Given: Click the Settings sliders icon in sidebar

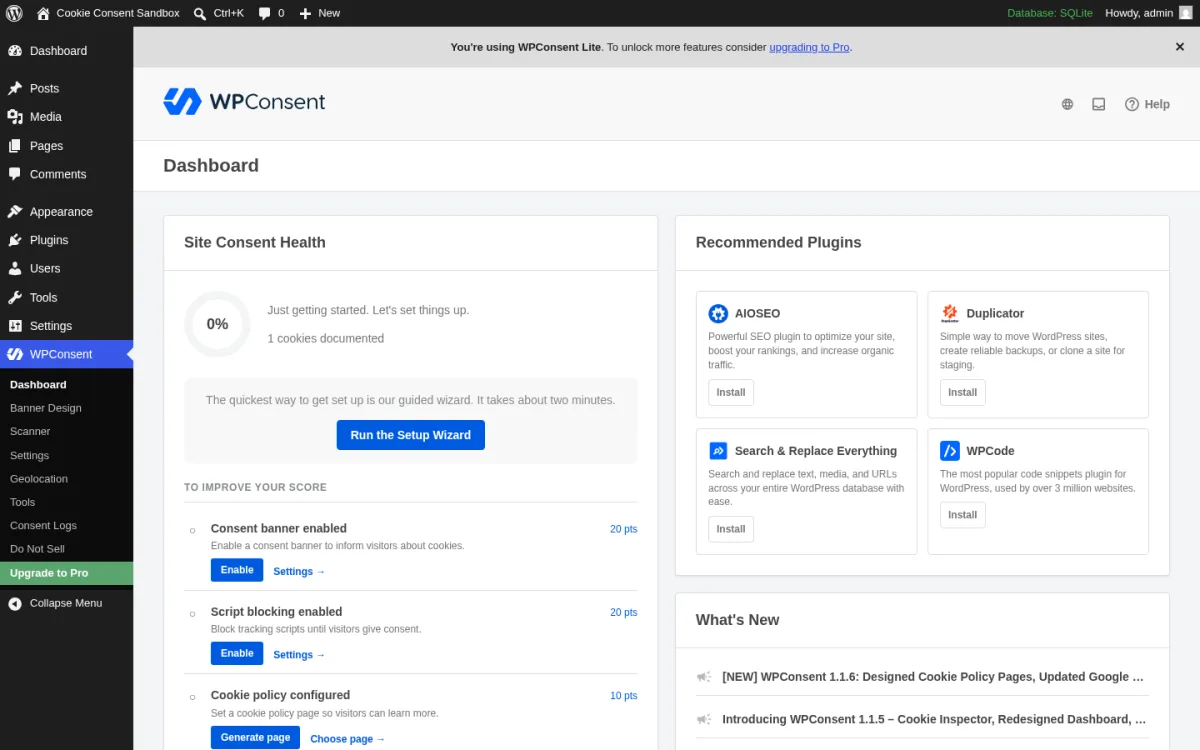Looking at the screenshot, I should 15,326.
